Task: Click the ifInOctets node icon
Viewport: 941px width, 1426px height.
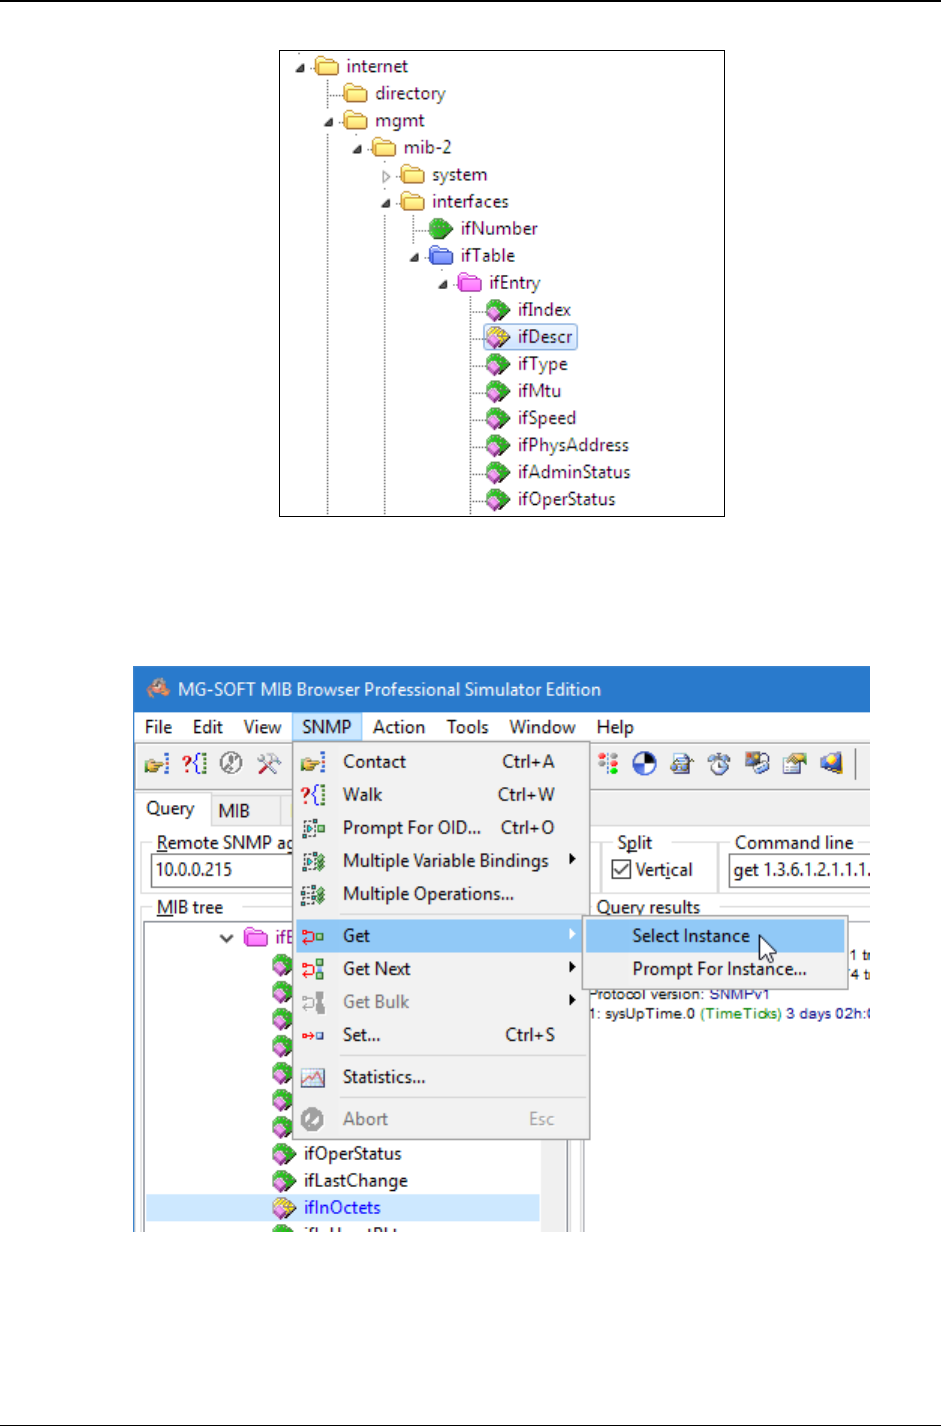Action: [x=284, y=1208]
